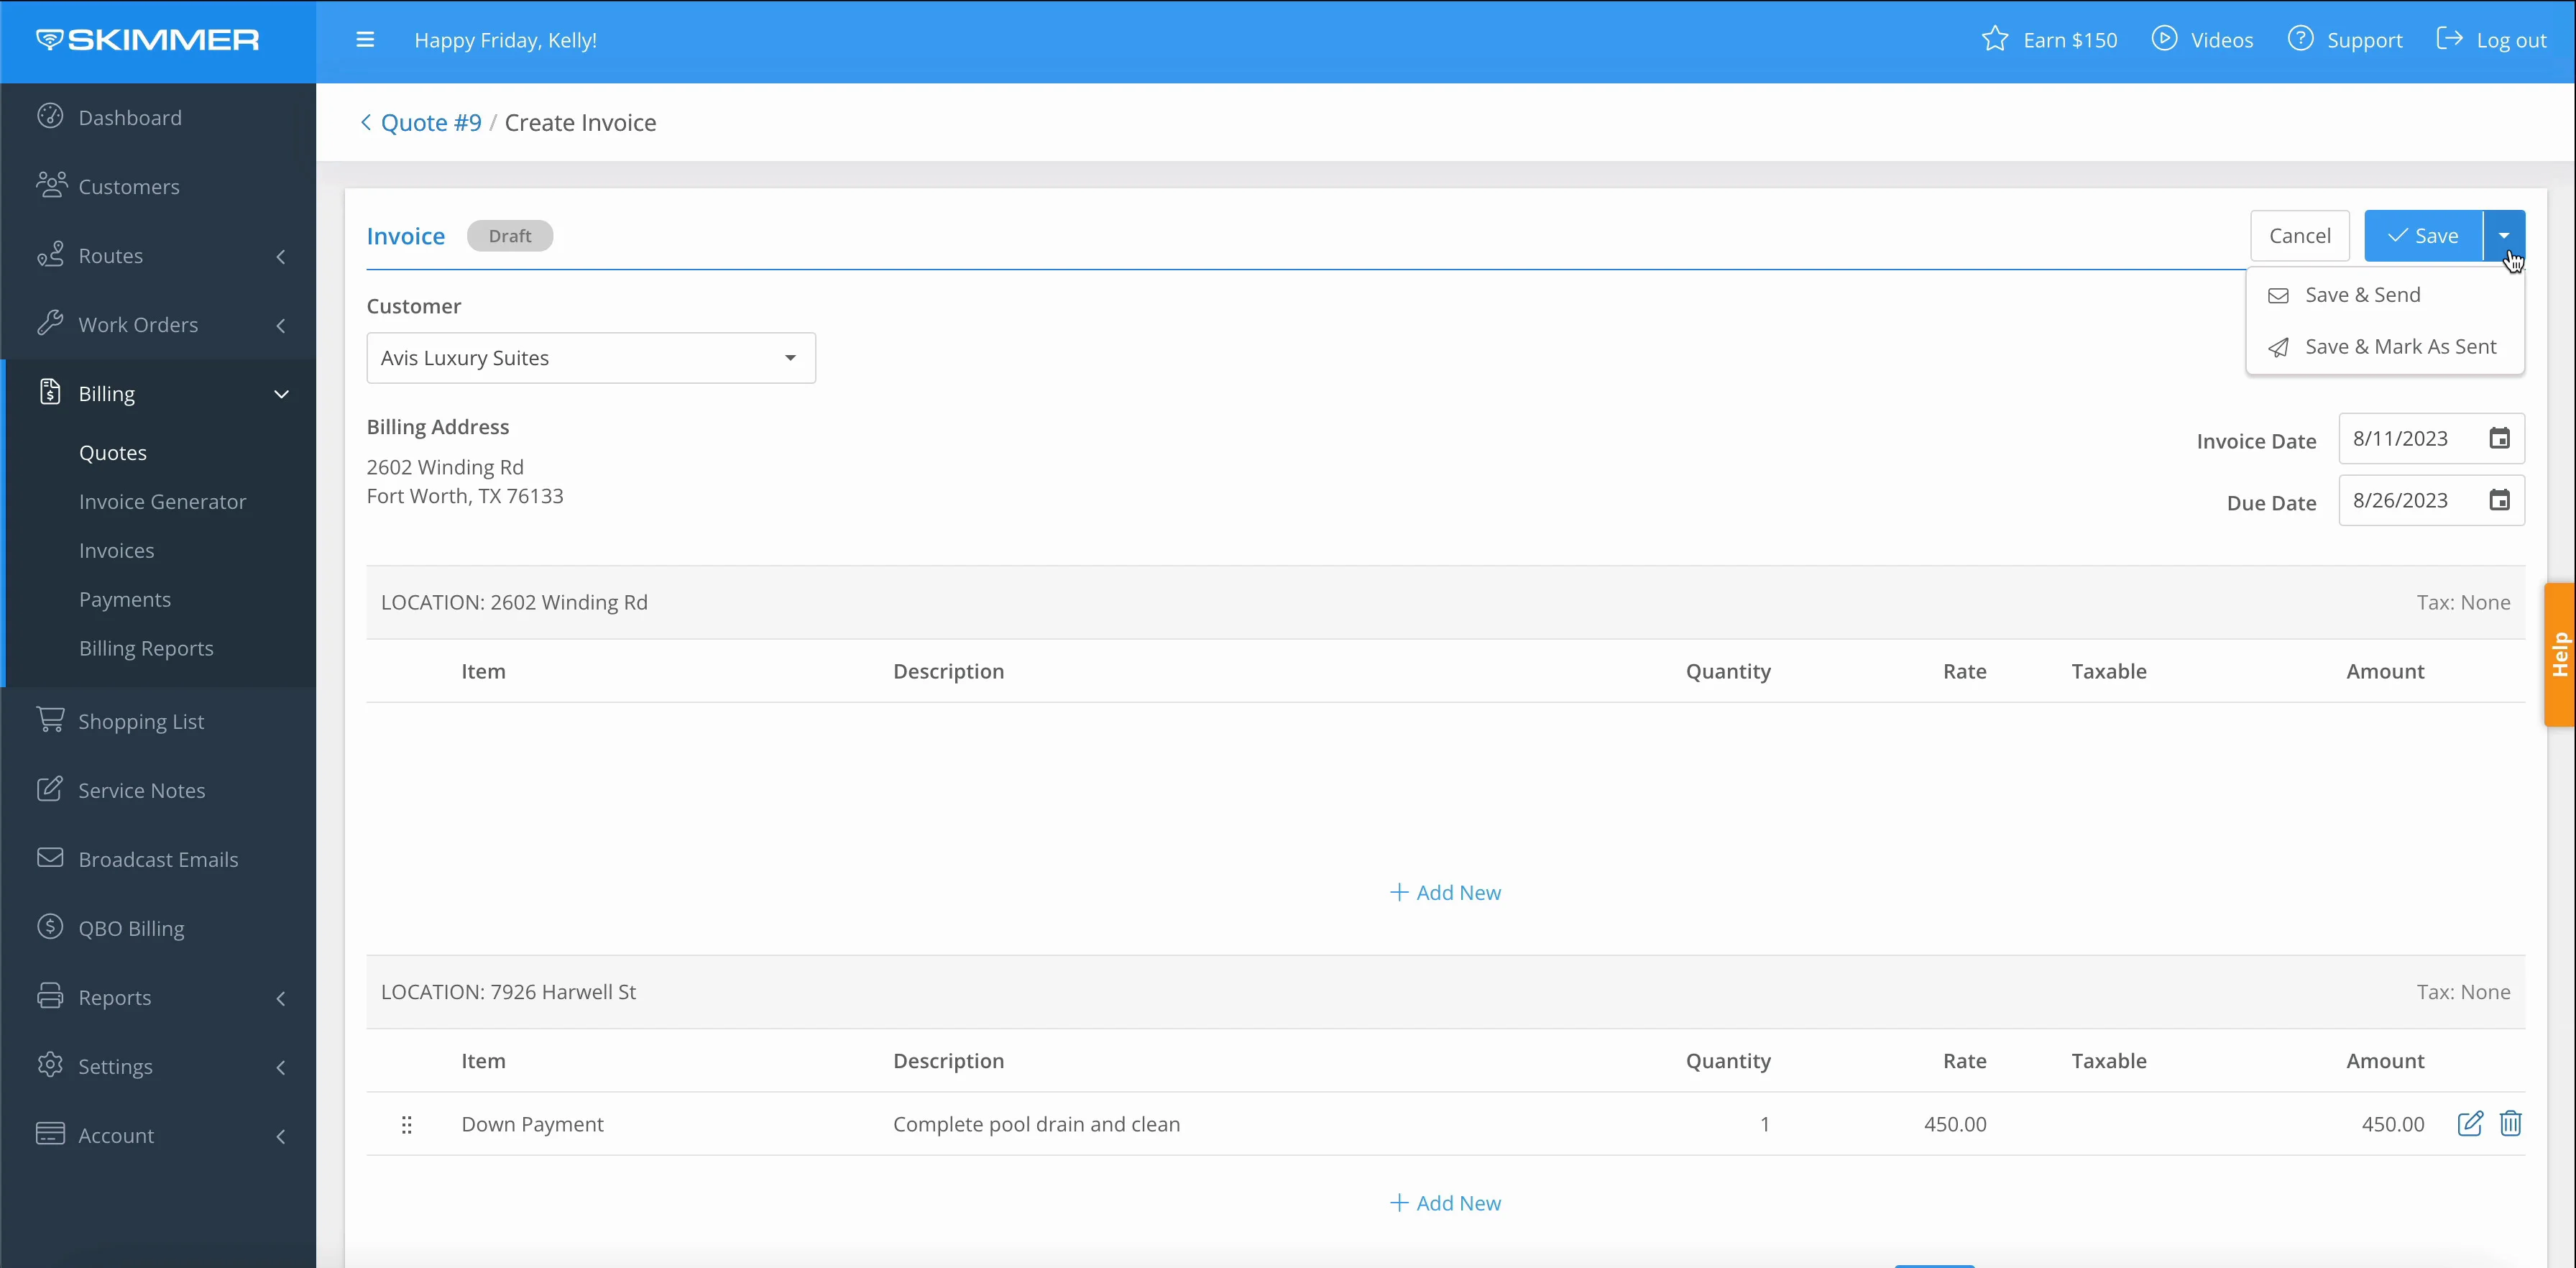2576x1268 pixels.
Task: Click the drag handle icon on Down Payment
Action: [x=406, y=1124]
